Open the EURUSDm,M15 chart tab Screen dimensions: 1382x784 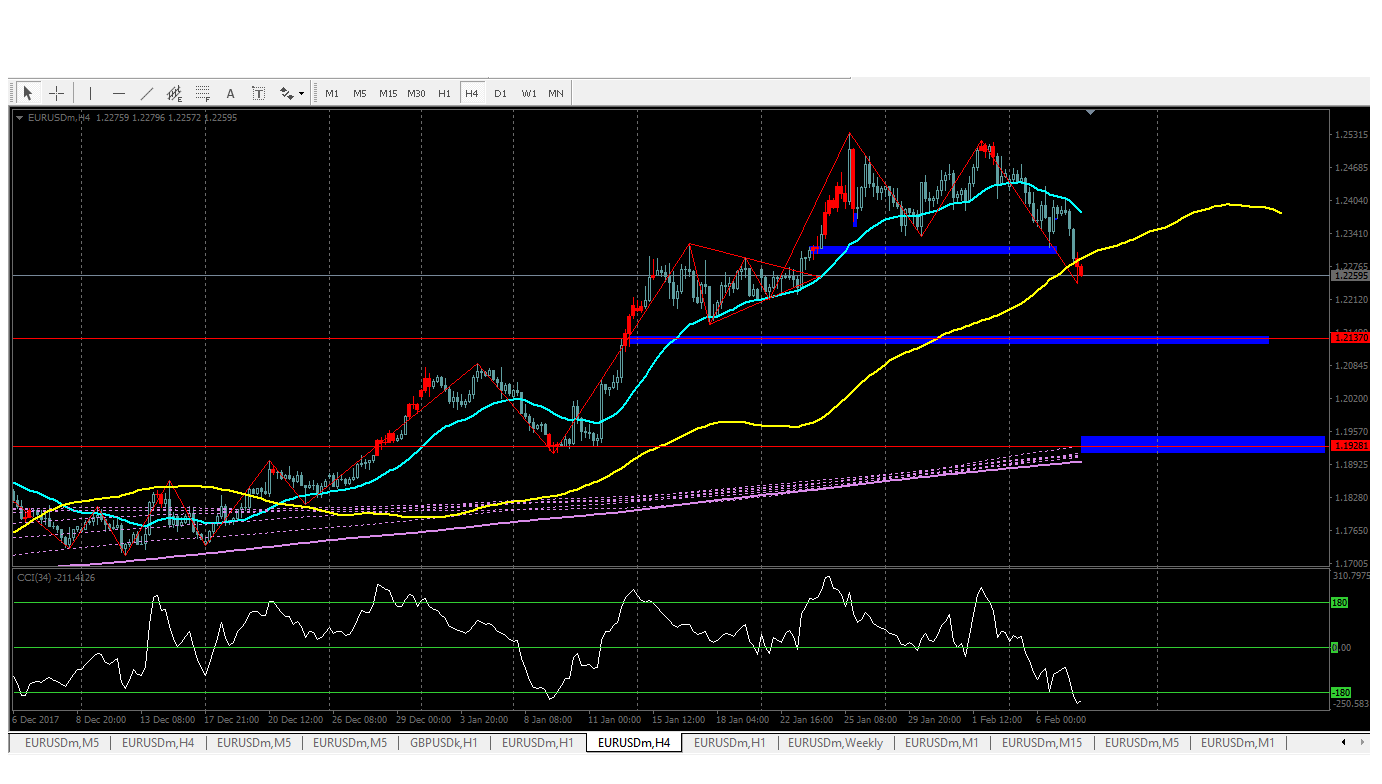1042,743
